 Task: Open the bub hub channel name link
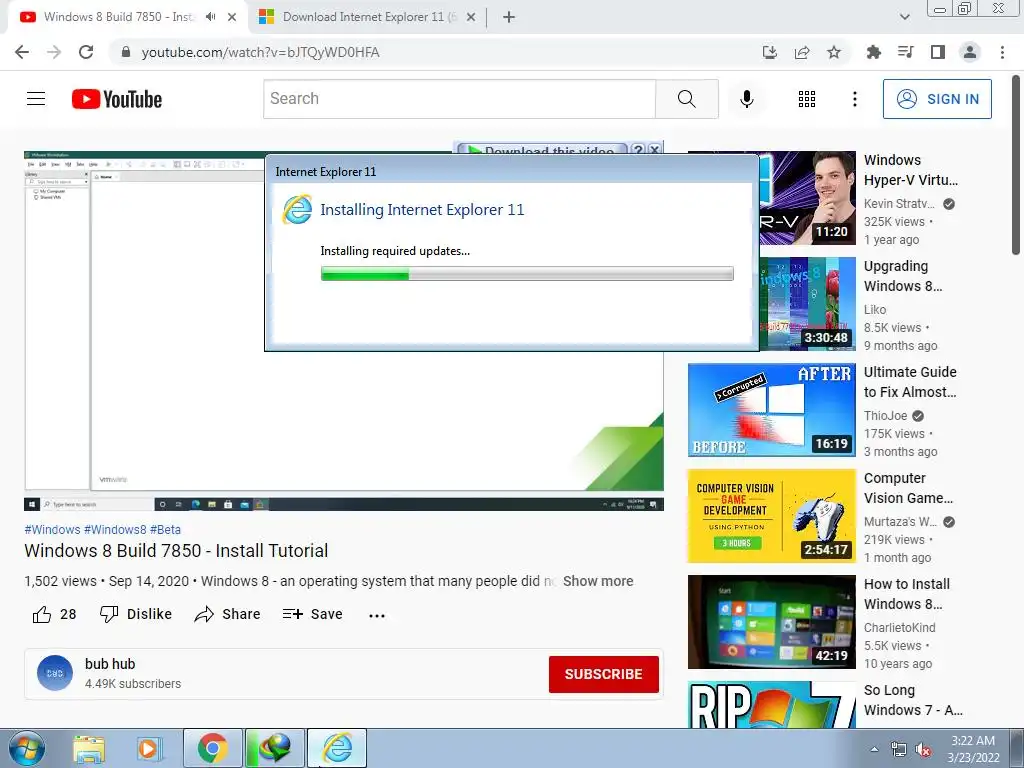click(110, 664)
